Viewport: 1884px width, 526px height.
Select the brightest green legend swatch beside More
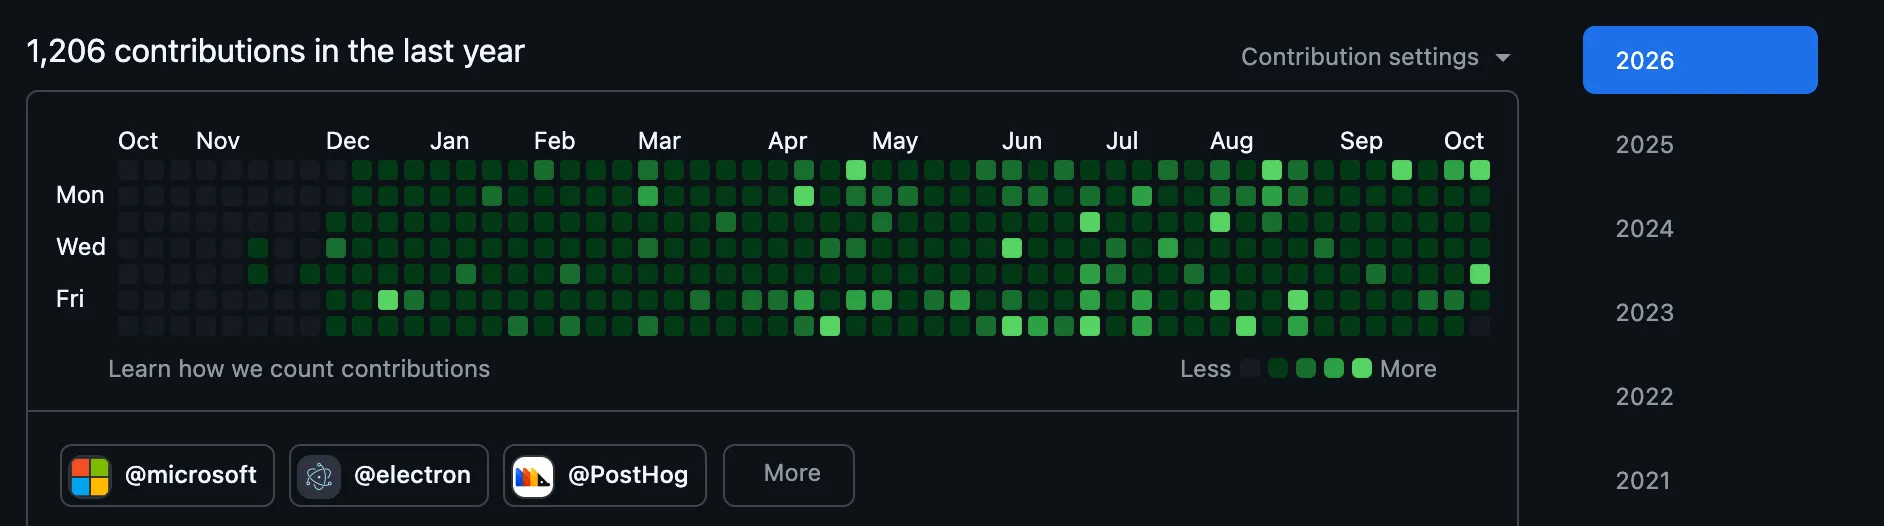(x=1362, y=368)
